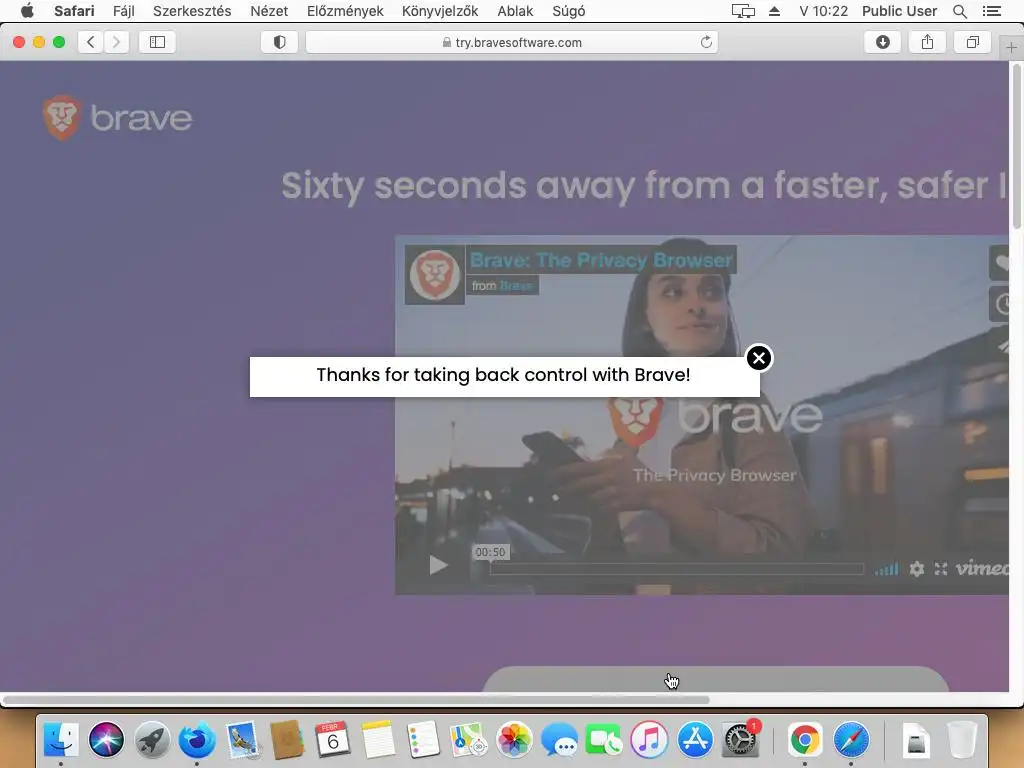Open Google Chrome from the Dock
The height and width of the screenshot is (768, 1024).
click(805, 740)
